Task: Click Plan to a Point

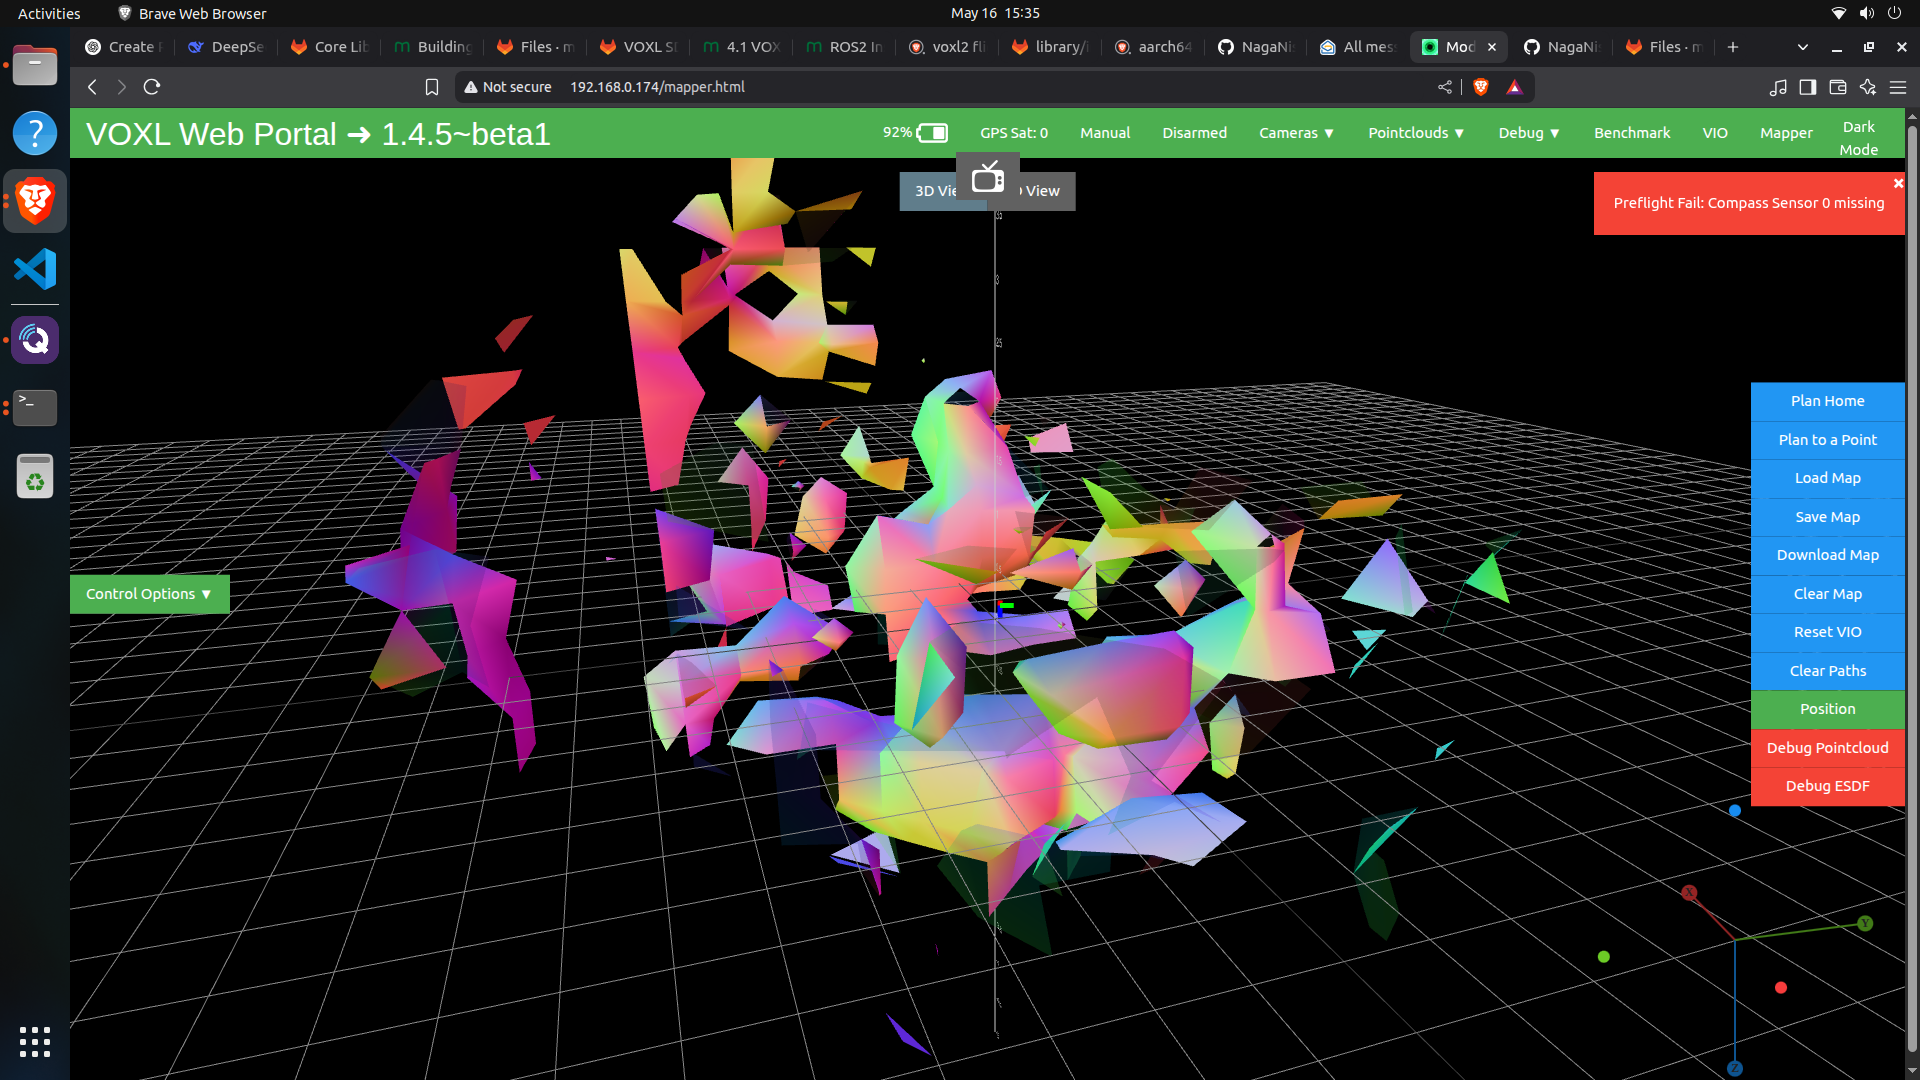Action: [x=1827, y=440]
